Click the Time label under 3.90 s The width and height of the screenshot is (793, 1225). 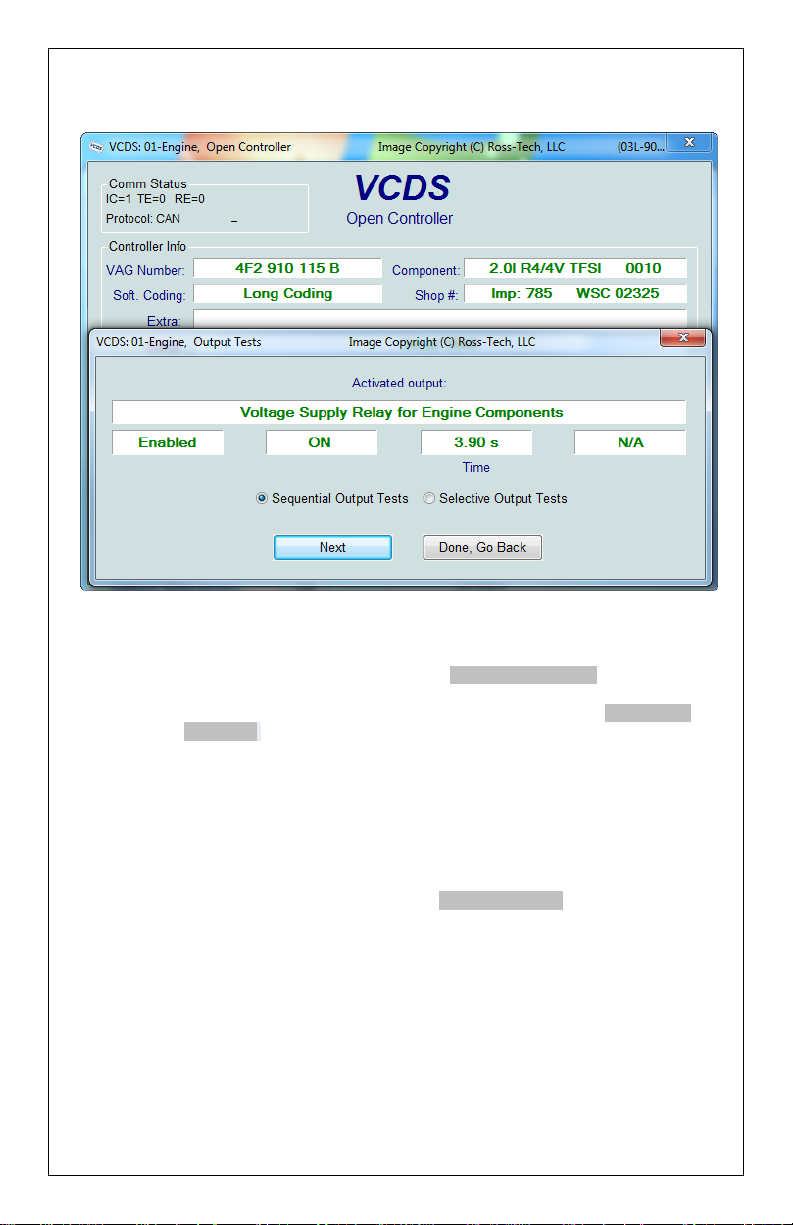[476, 467]
